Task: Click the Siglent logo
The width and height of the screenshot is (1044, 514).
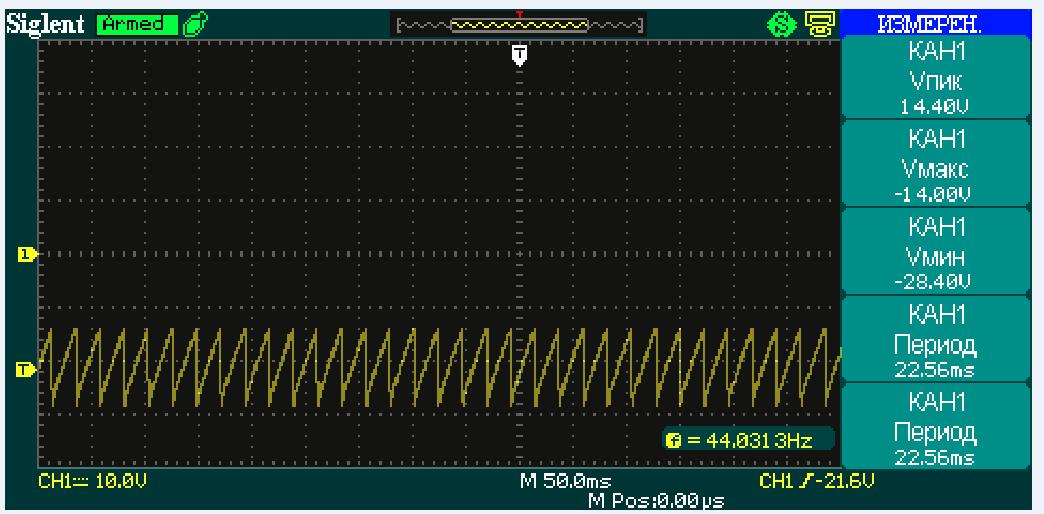Action: pos(47,25)
